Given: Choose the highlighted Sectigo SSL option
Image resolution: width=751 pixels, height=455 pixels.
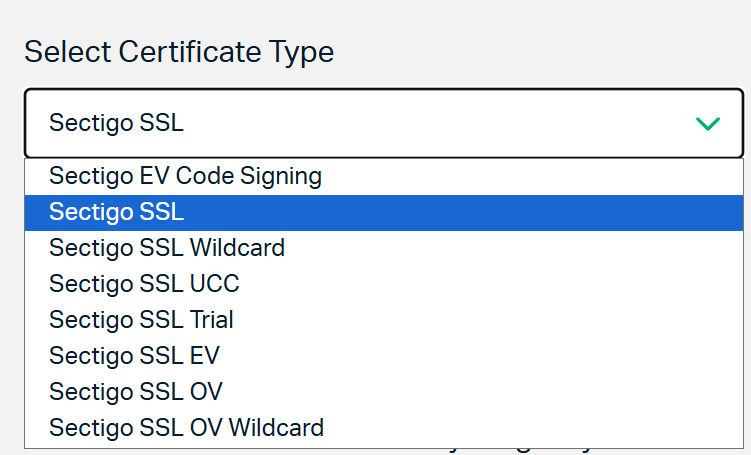Looking at the screenshot, I should point(117,212).
